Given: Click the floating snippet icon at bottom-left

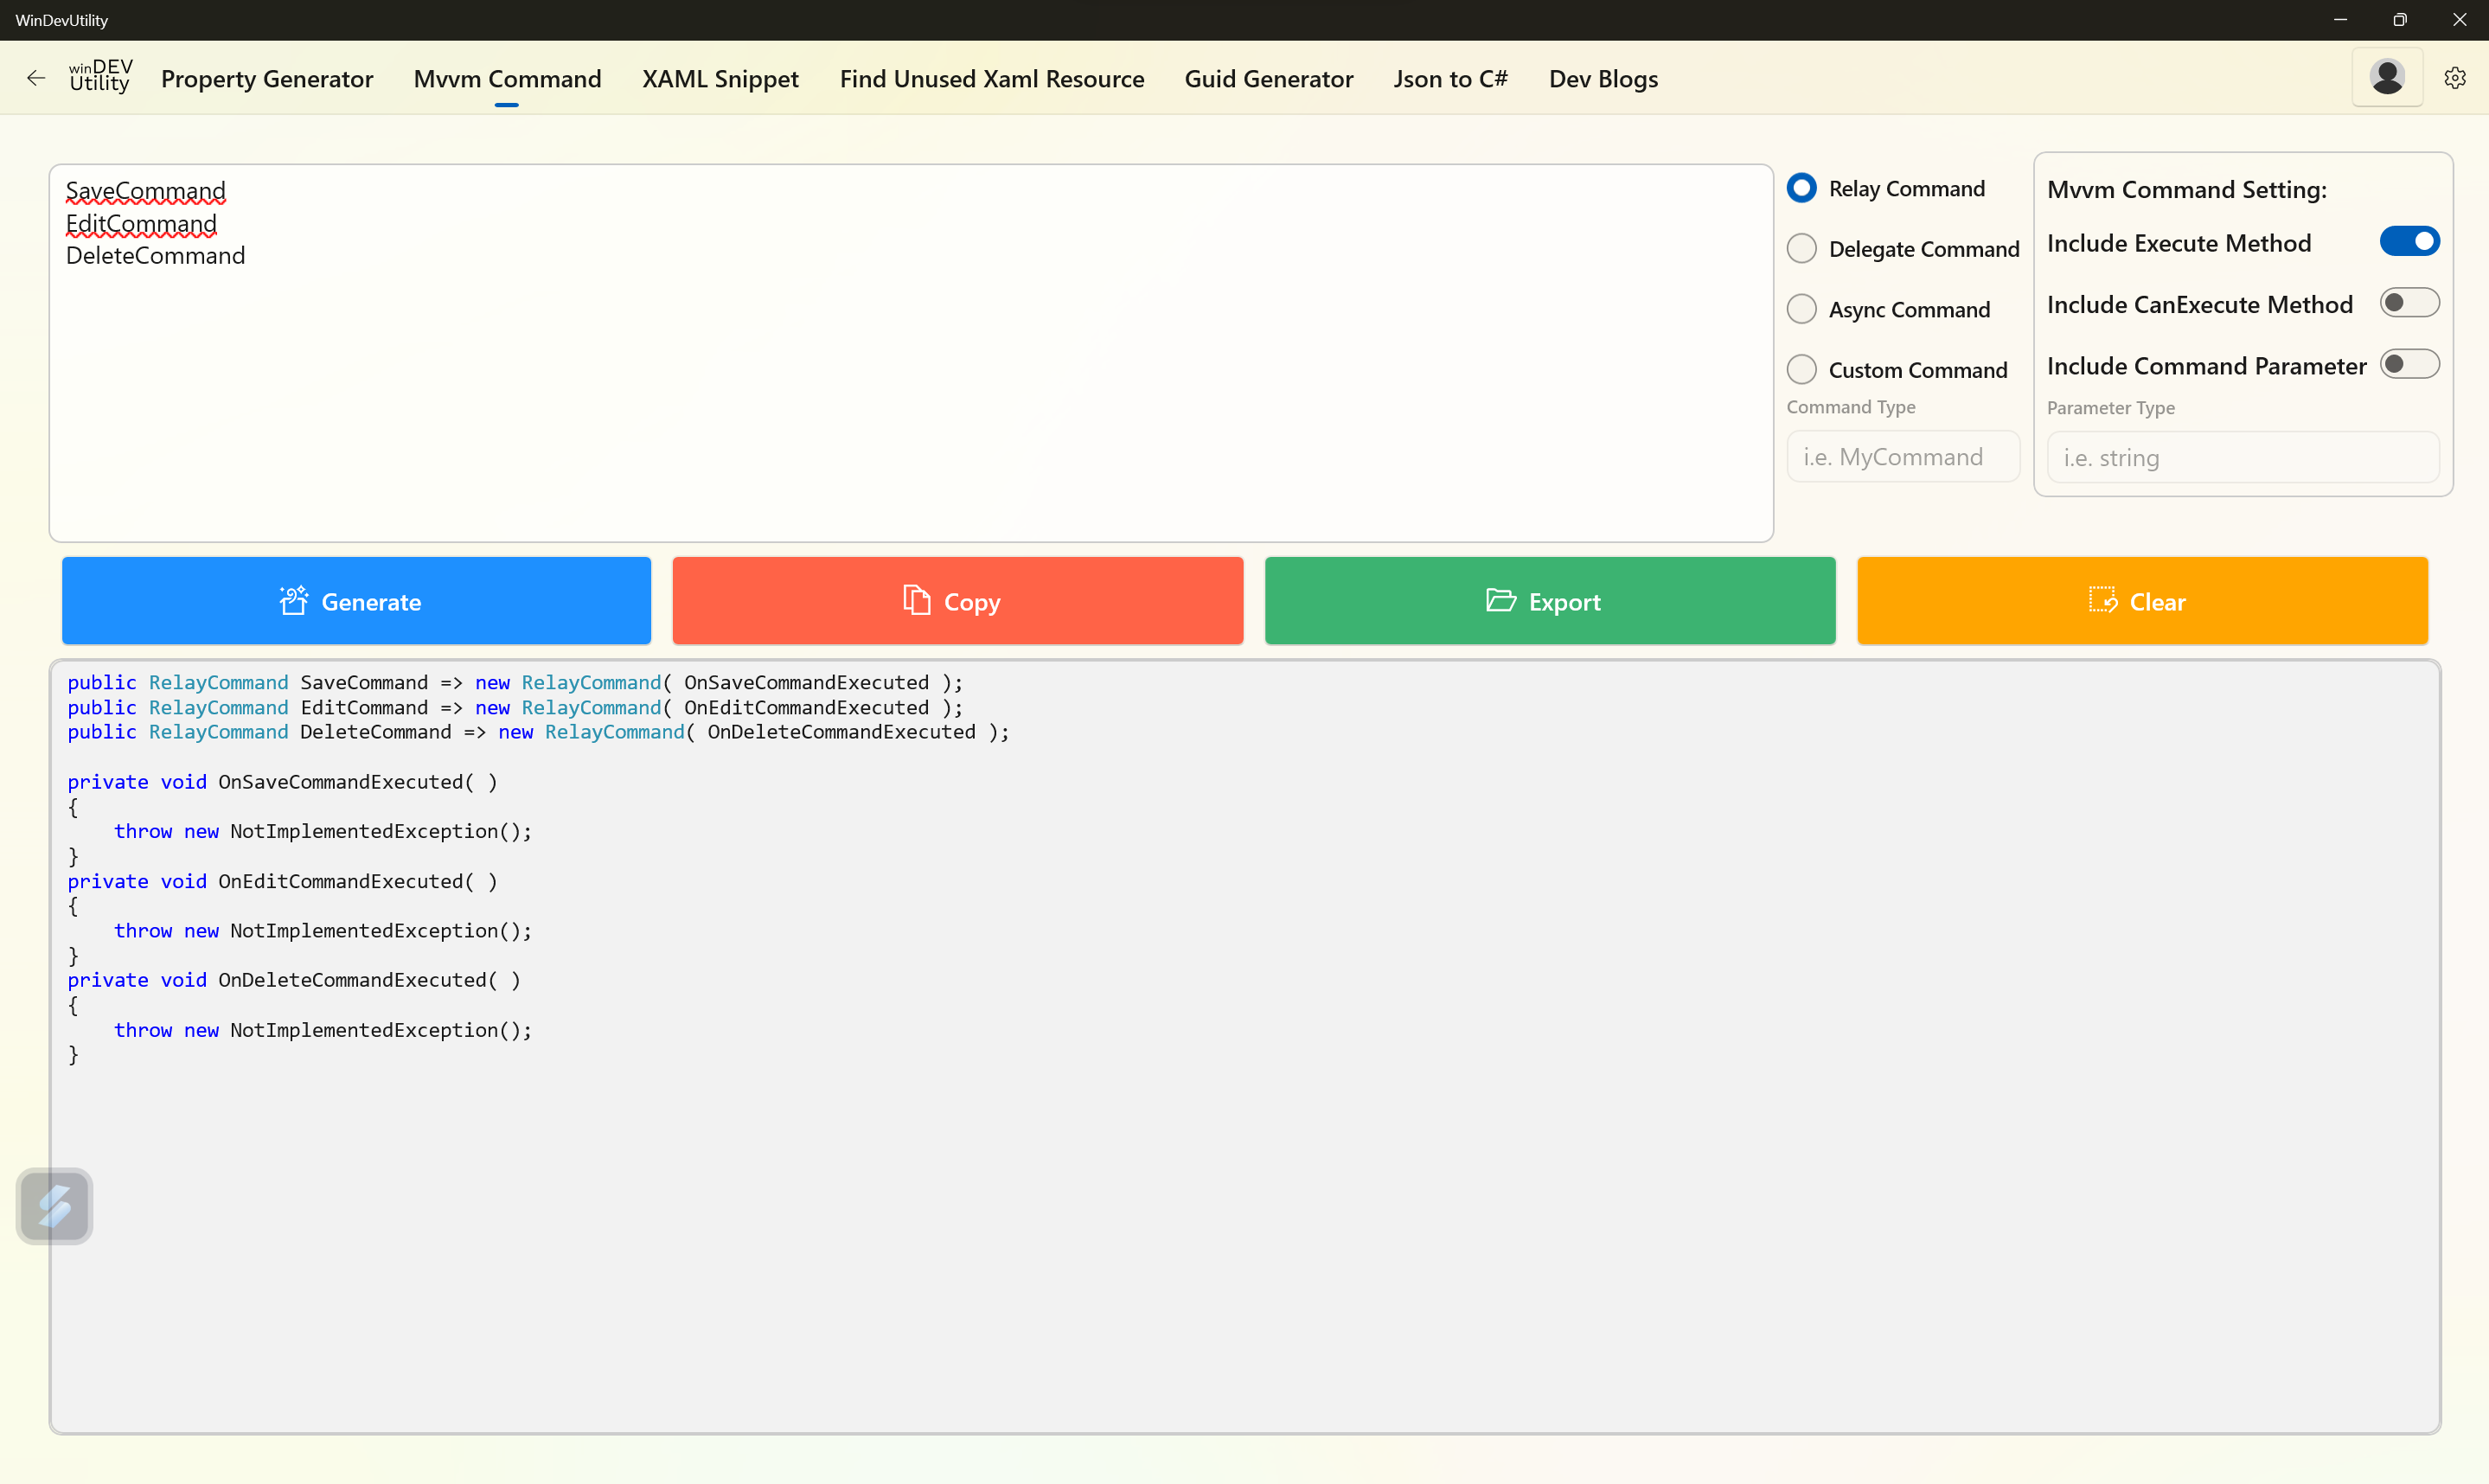Looking at the screenshot, I should point(55,1206).
